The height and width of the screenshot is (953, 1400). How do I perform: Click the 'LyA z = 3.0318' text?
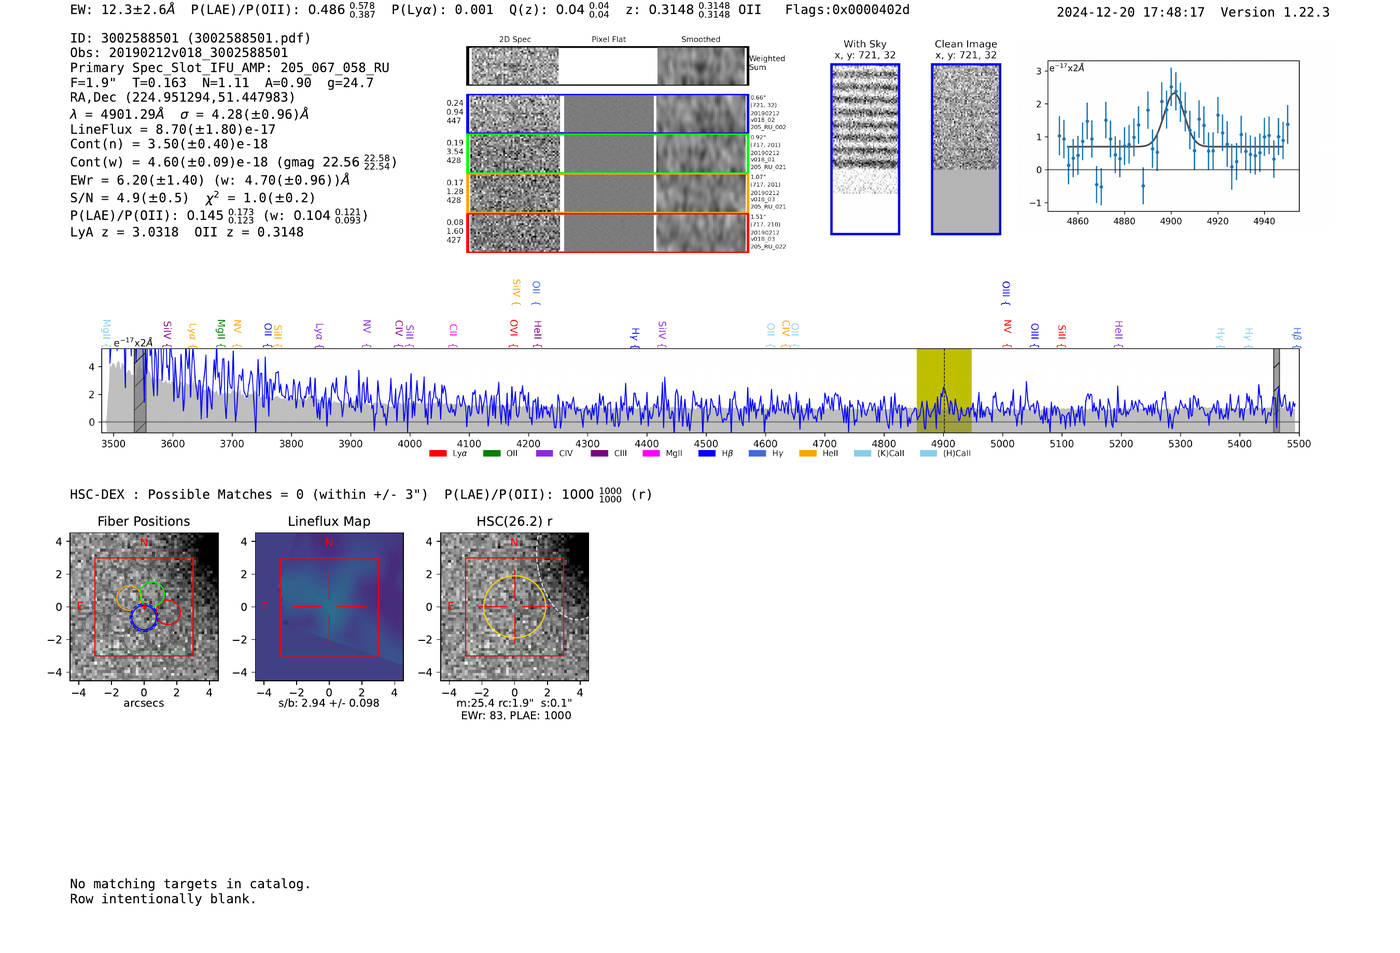pyautogui.click(x=125, y=232)
